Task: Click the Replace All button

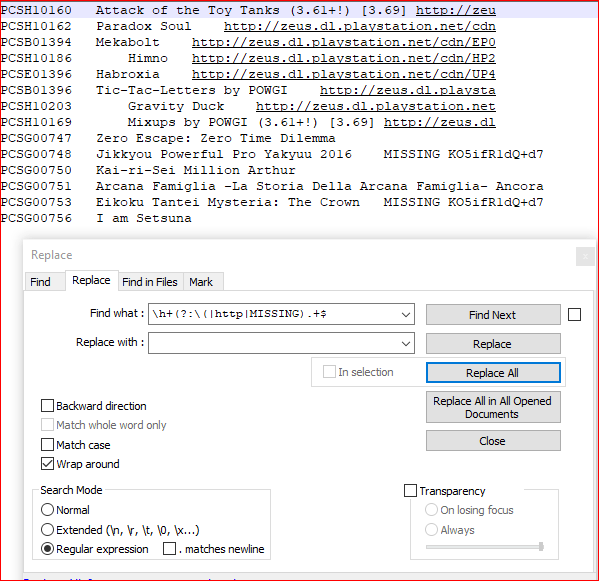Action: click(493, 373)
